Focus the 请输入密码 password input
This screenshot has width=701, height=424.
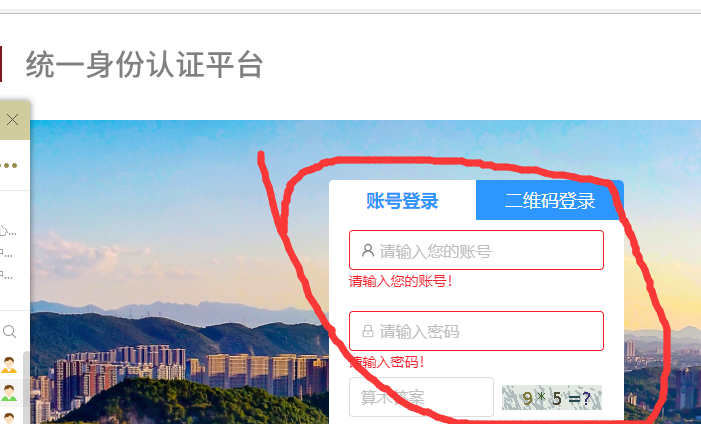(x=477, y=331)
